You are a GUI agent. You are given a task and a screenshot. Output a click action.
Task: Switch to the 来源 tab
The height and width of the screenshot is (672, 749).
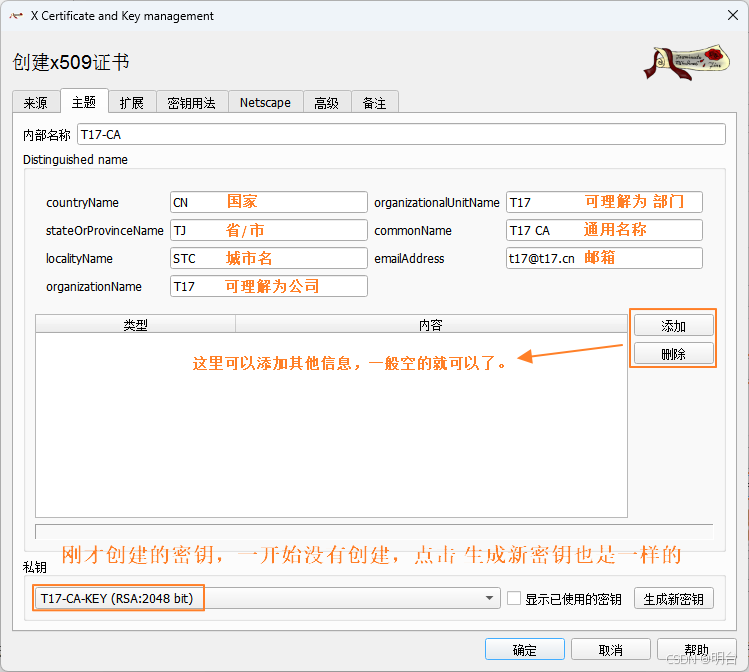point(36,102)
